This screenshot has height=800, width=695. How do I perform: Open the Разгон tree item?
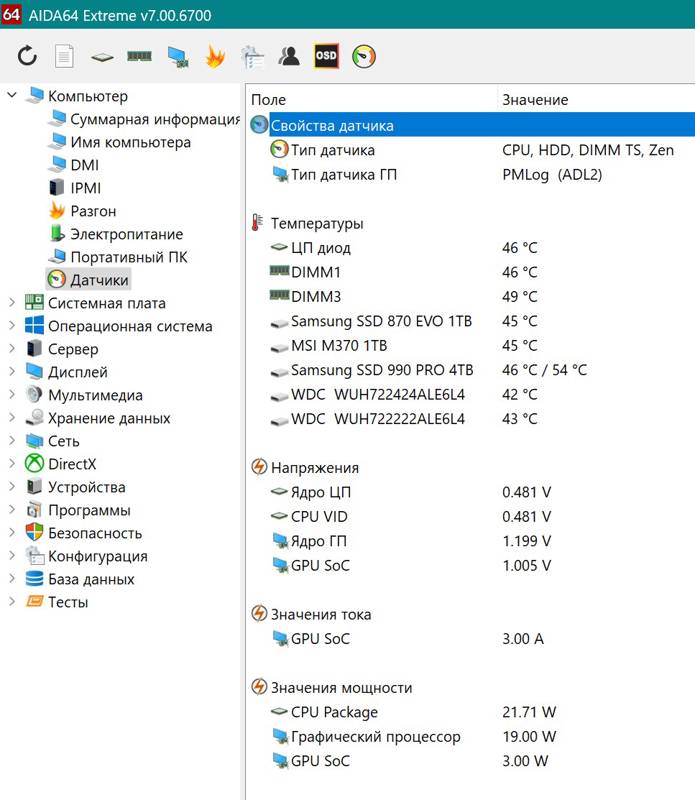pos(93,211)
